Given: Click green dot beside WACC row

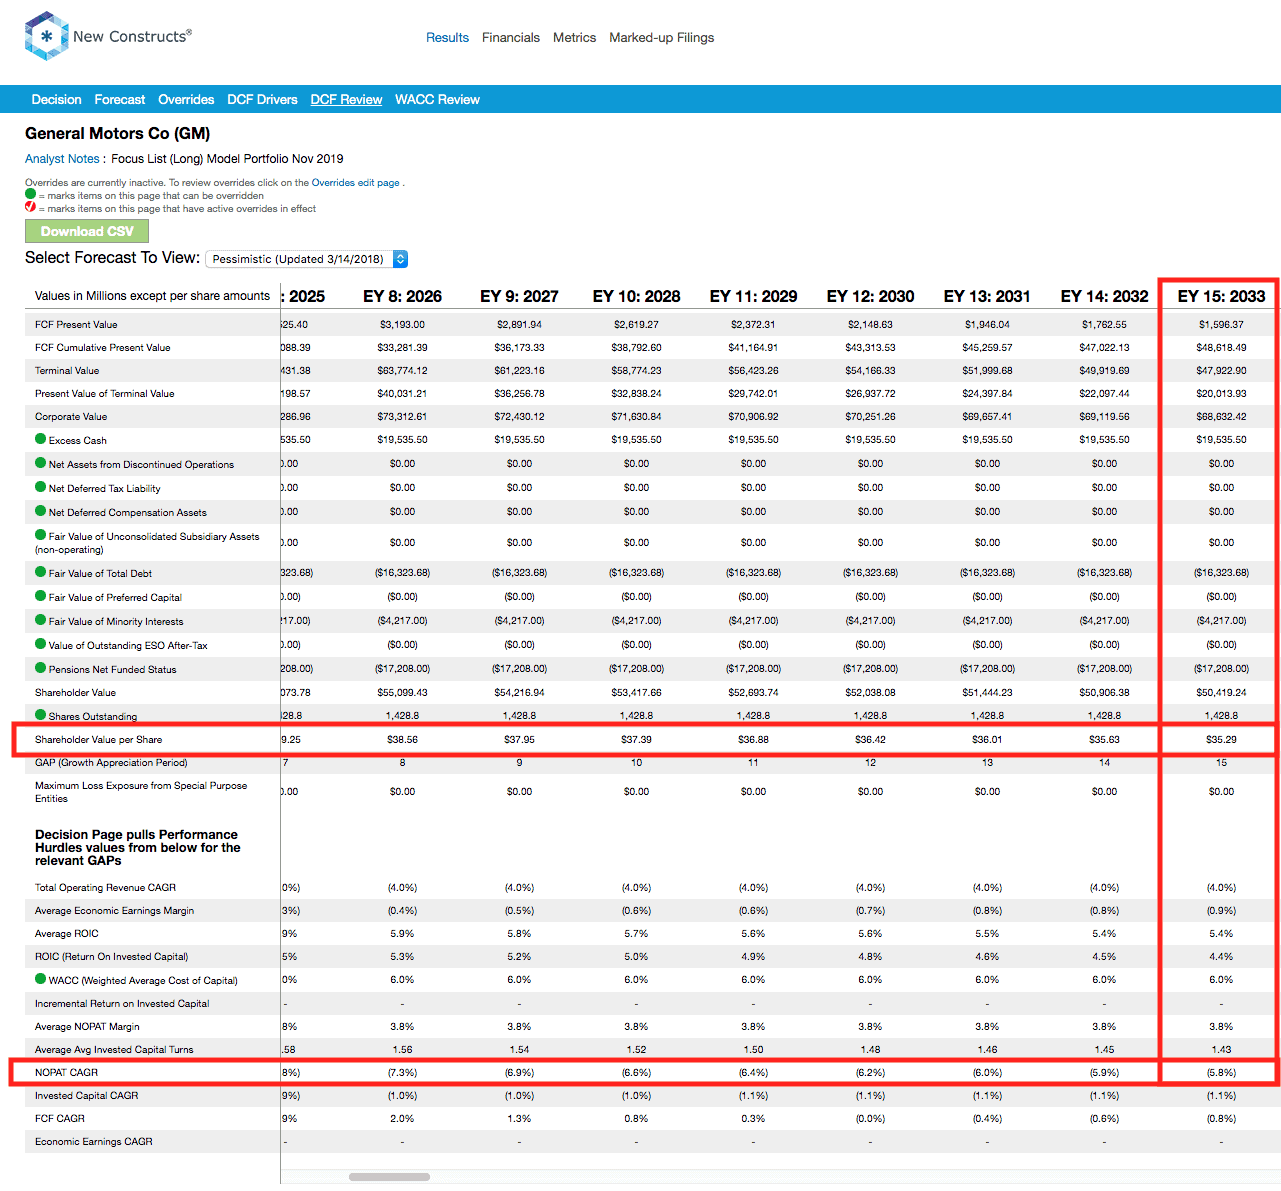Looking at the screenshot, I should [40, 979].
